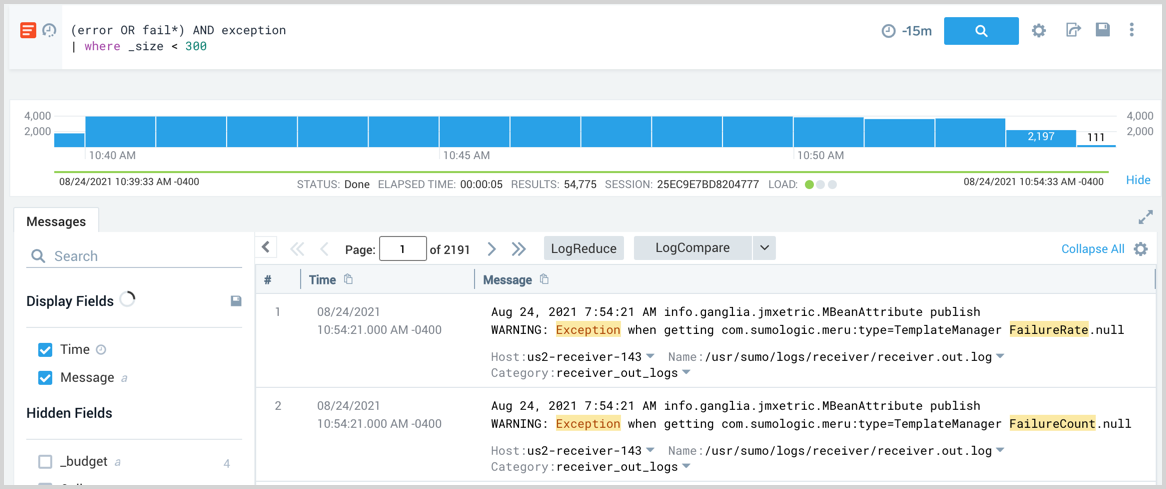Save display fields with disk icon
The image size is (1166, 489).
coord(236,301)
